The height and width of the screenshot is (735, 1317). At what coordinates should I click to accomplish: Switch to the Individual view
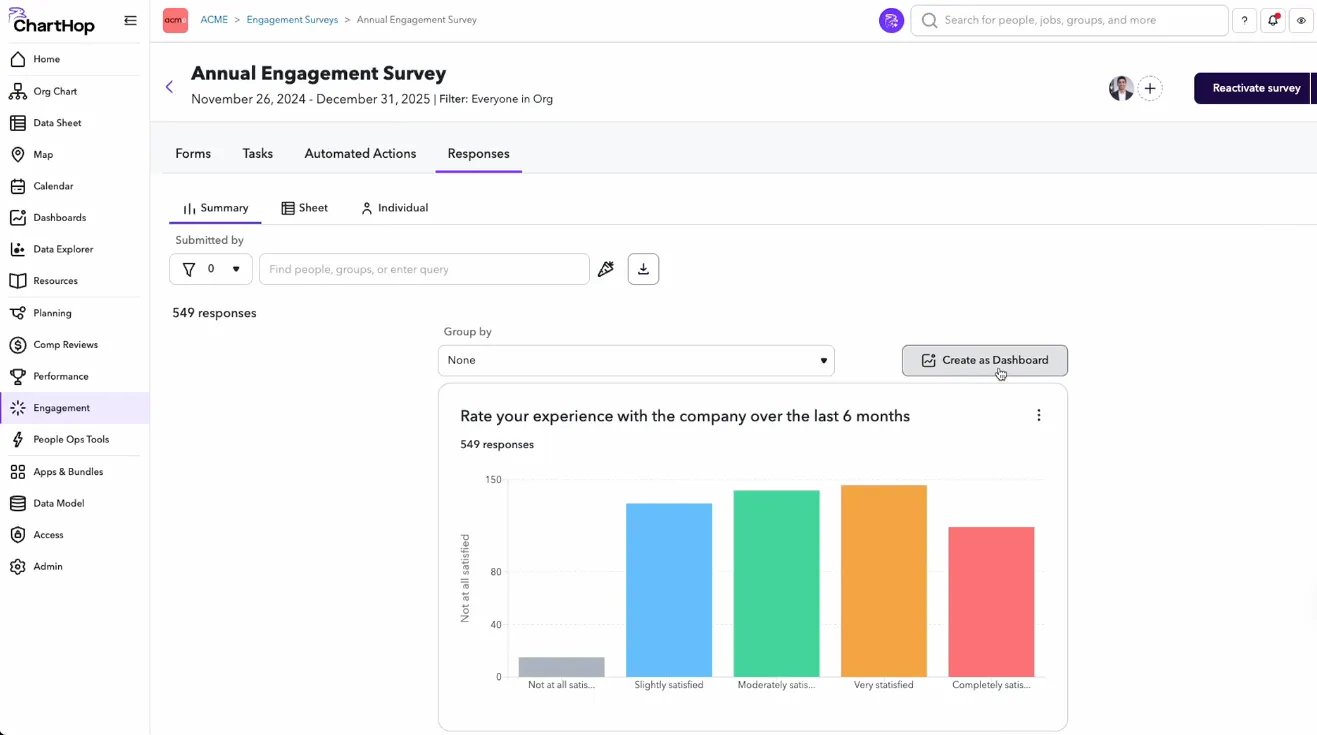tap(394, 208)
